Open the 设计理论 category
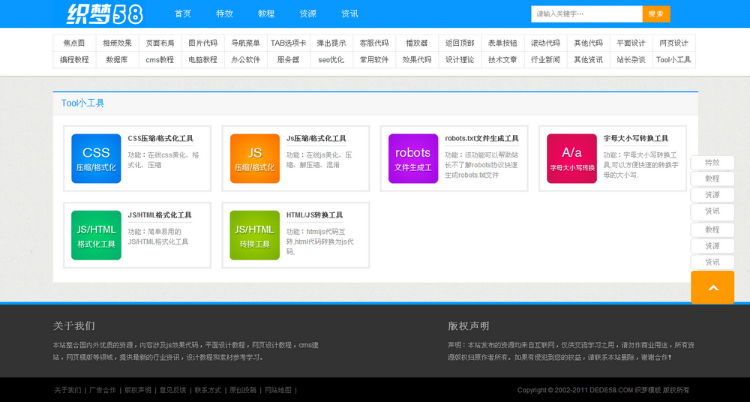 coord(460,60)
